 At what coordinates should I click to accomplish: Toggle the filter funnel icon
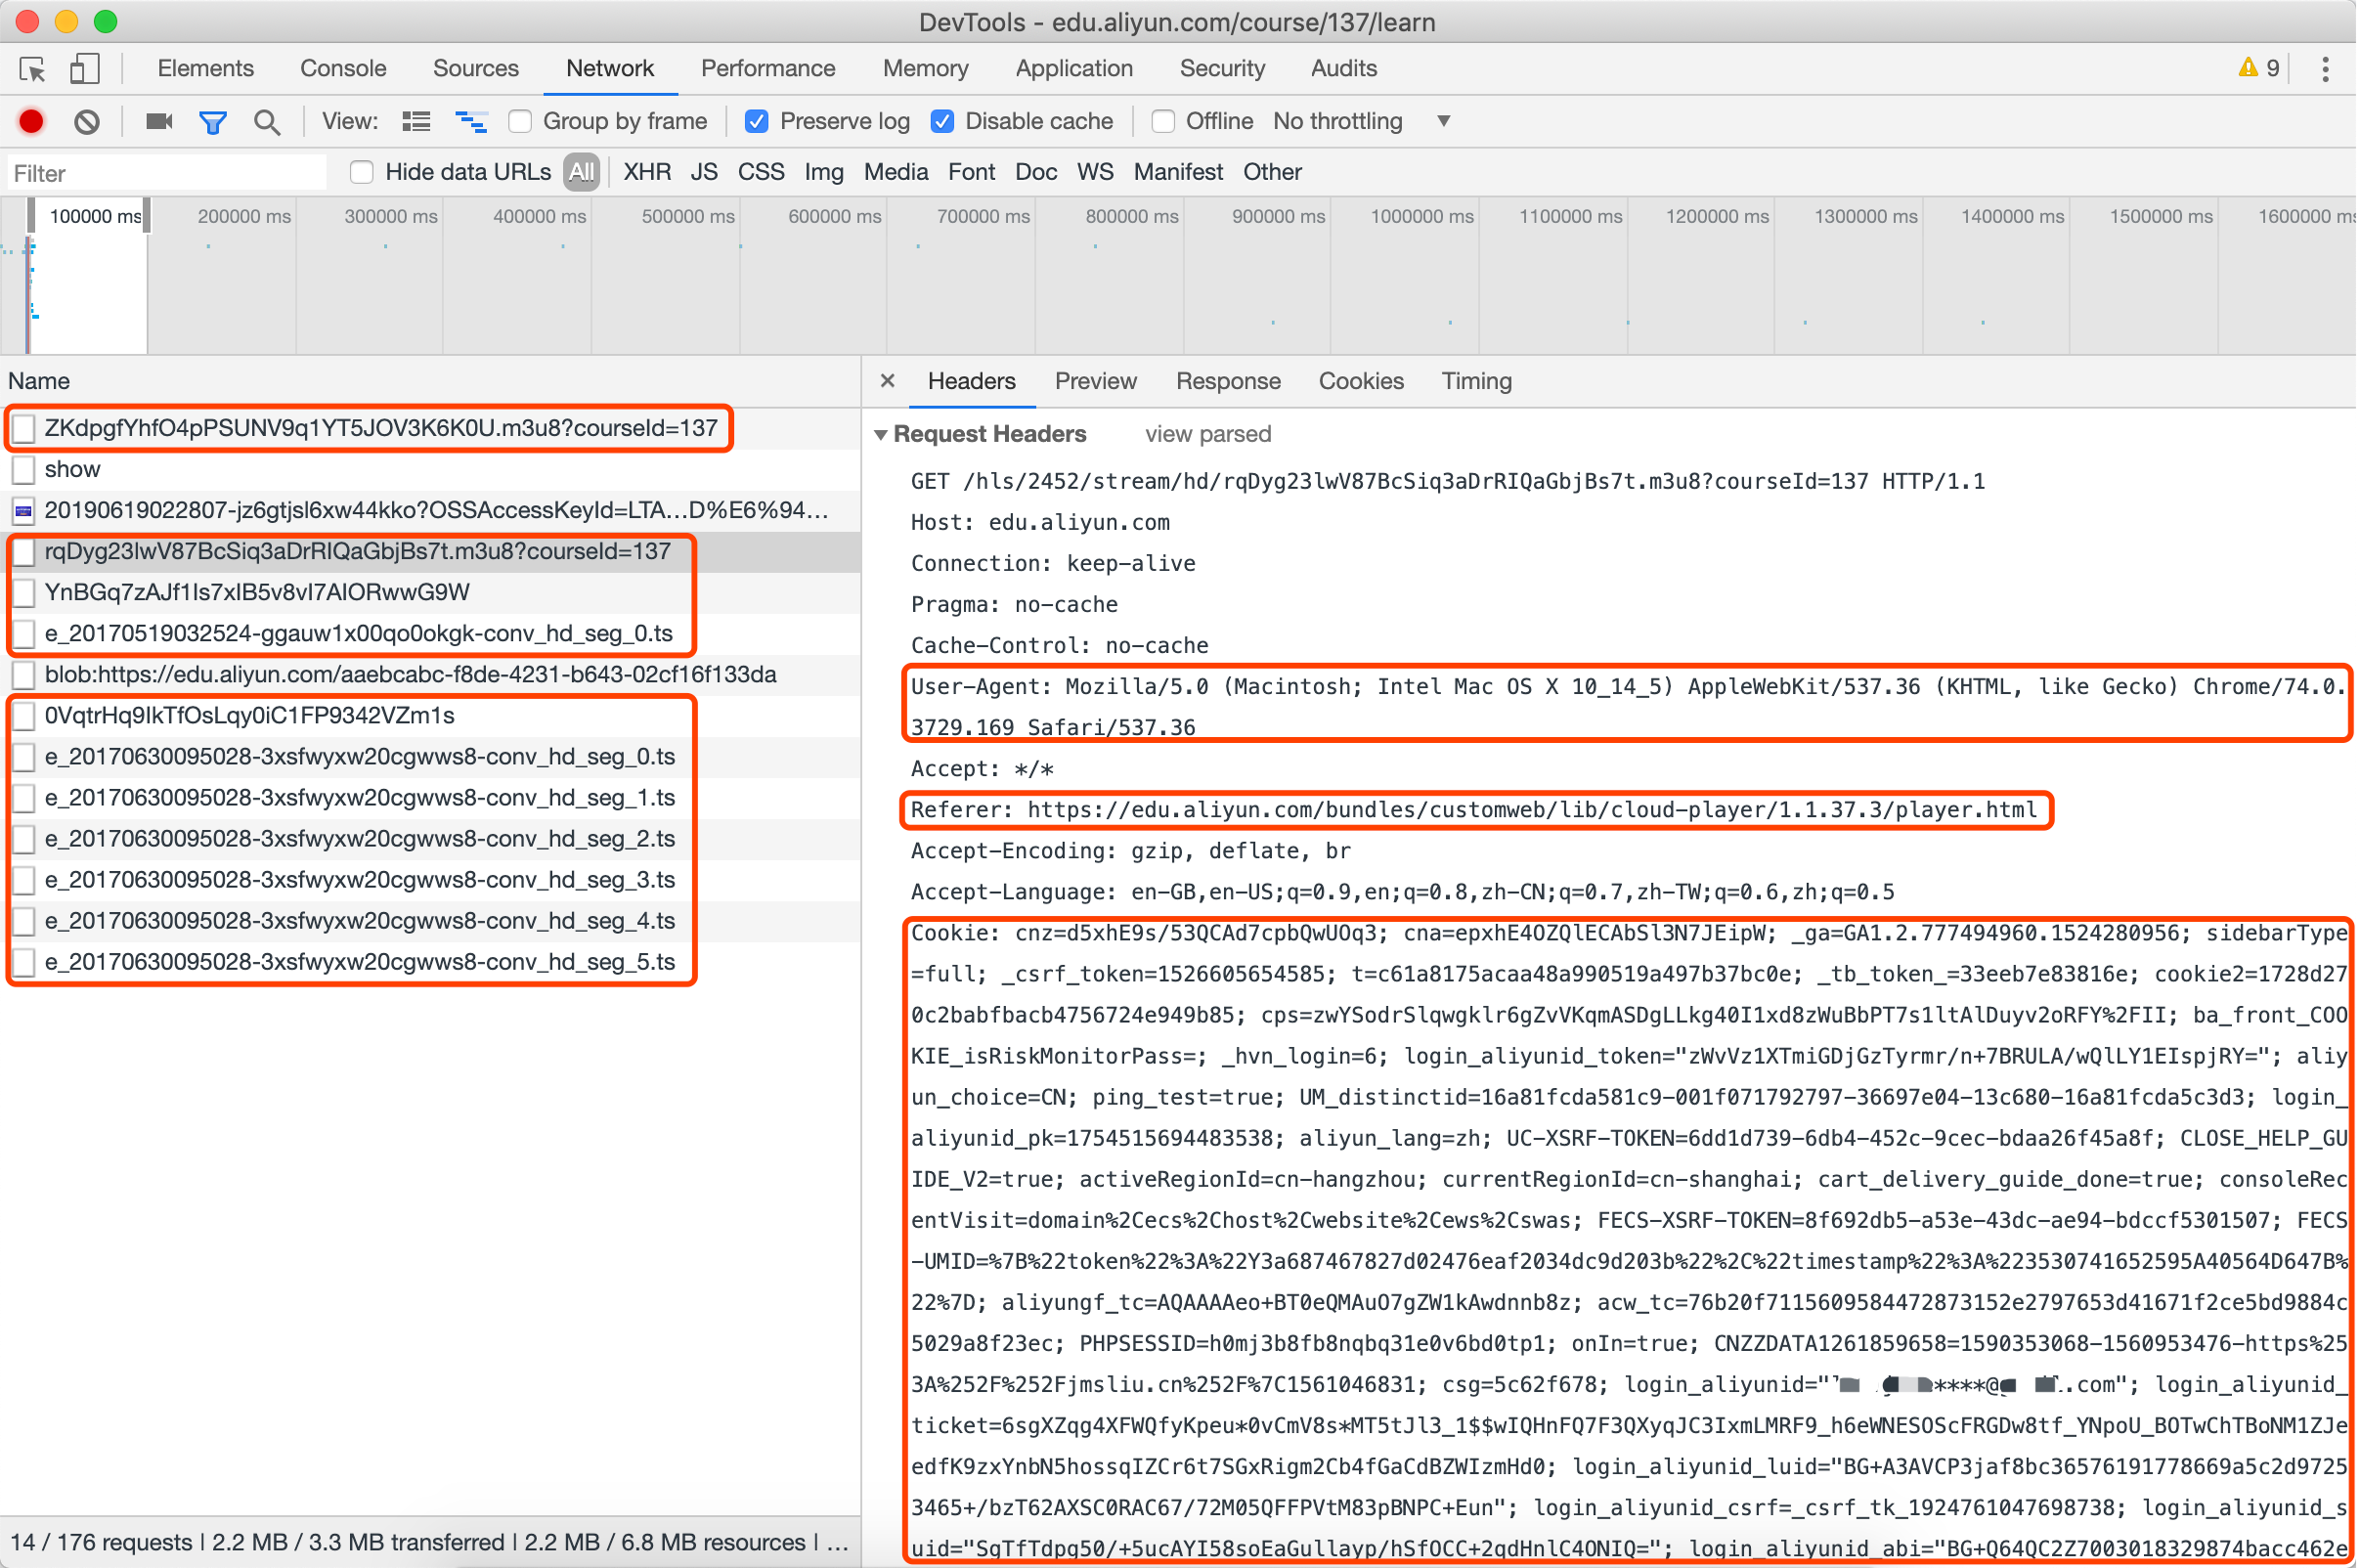[212, 121]
